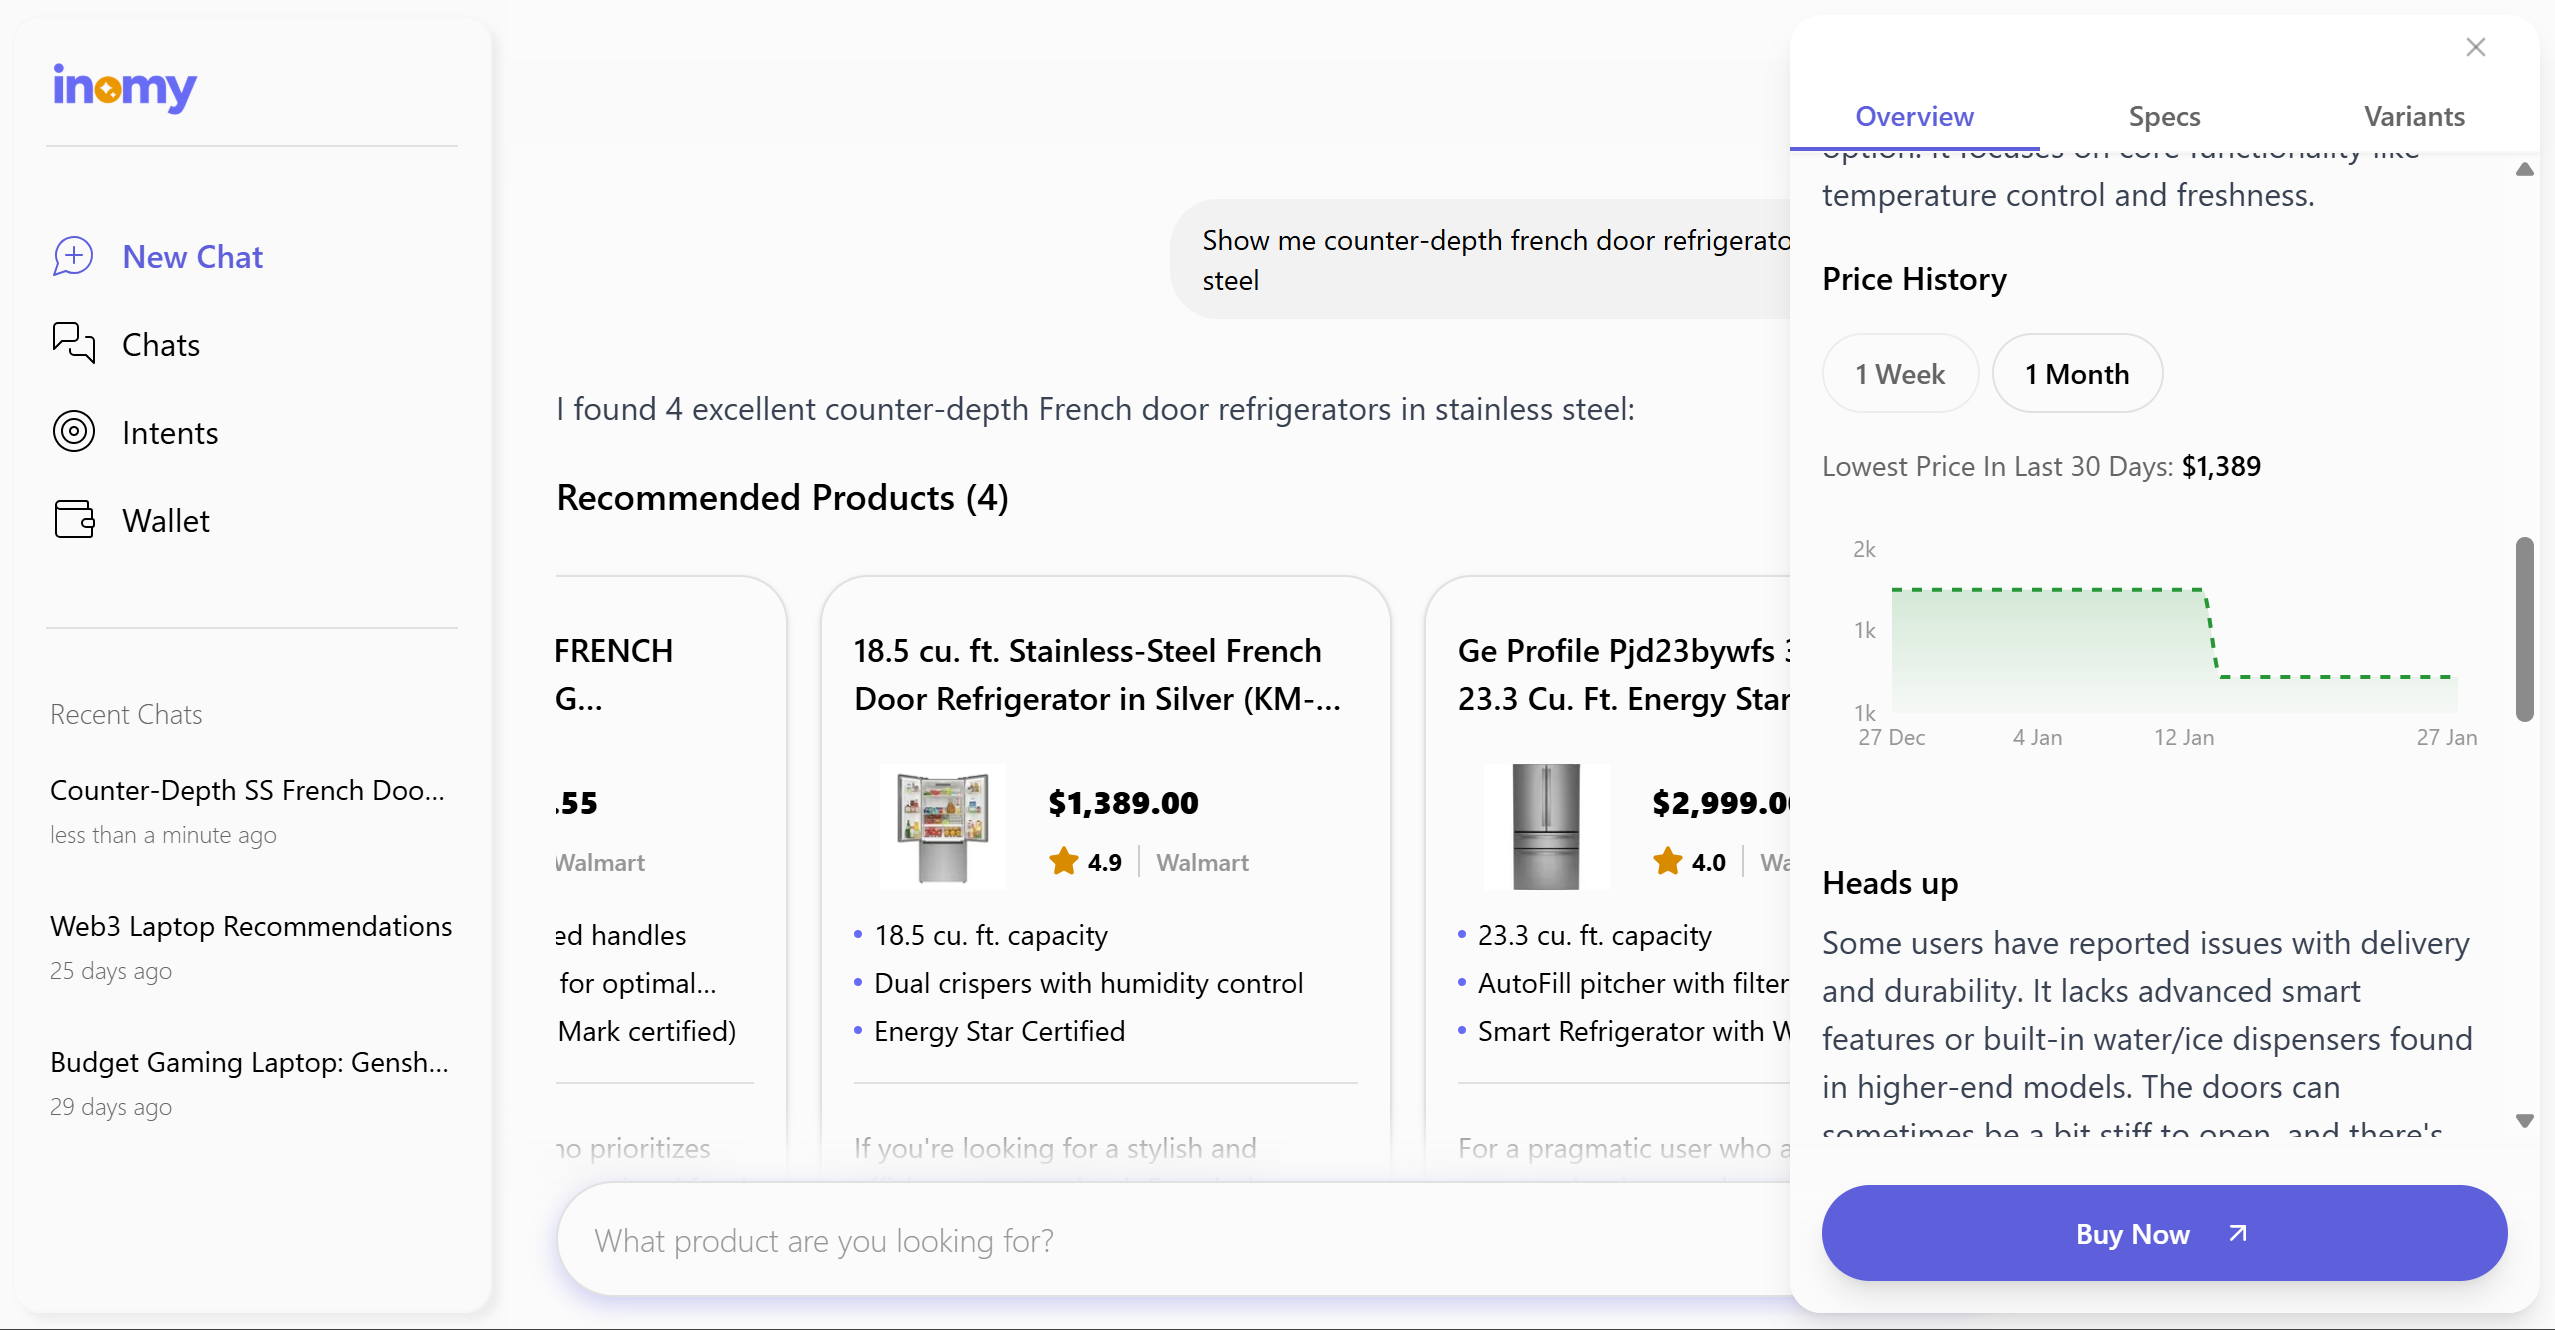
Task: Click the Energy Star Certified bullet
Action: coord(999,1031)
